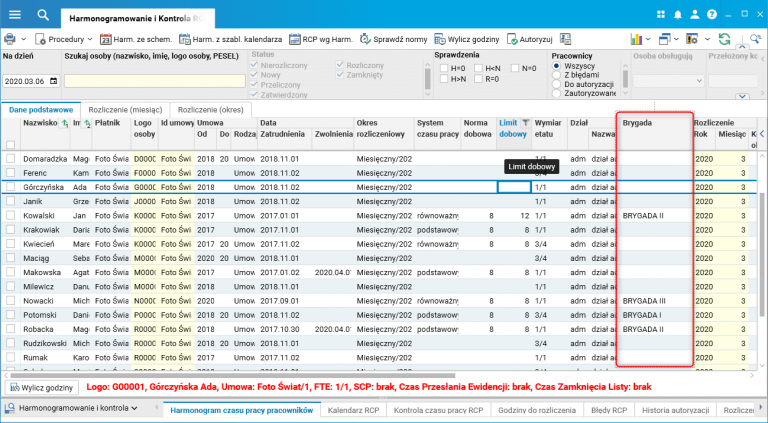Click the Szukaj osoby search field

coord(155,80)
